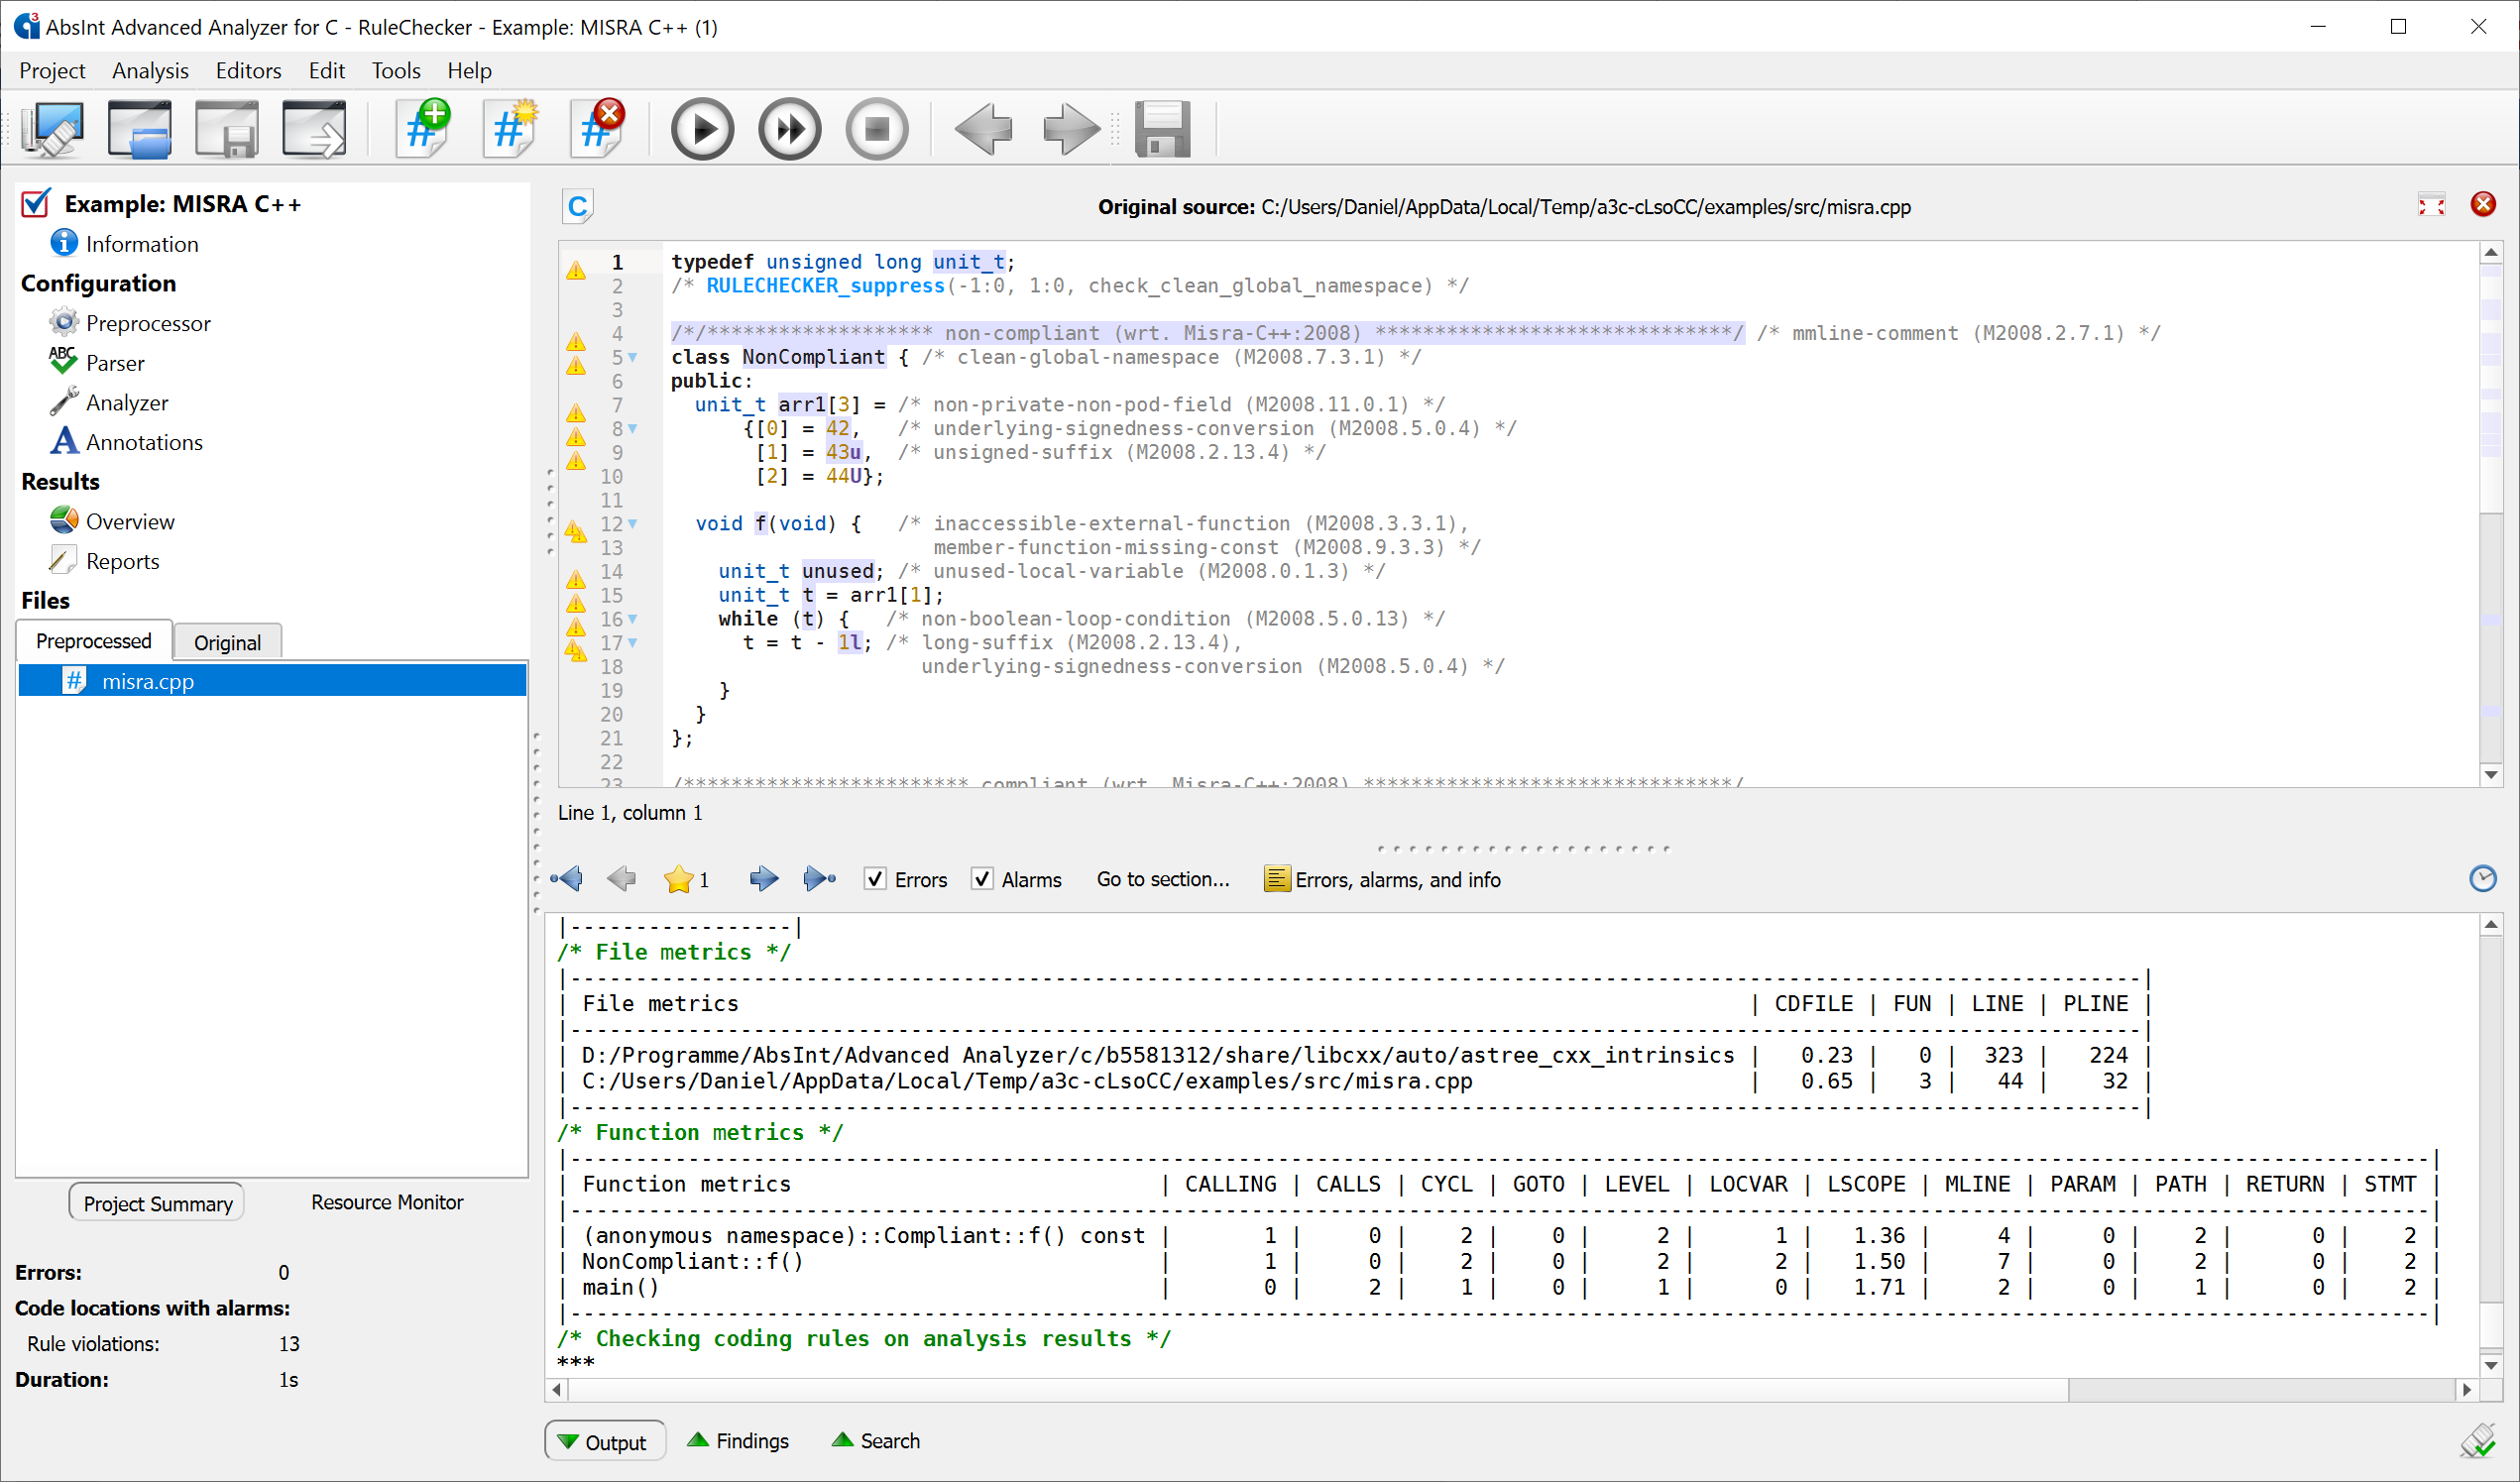
Task: Switch to the Preprocessed files tab
Action: pos(93,641)
